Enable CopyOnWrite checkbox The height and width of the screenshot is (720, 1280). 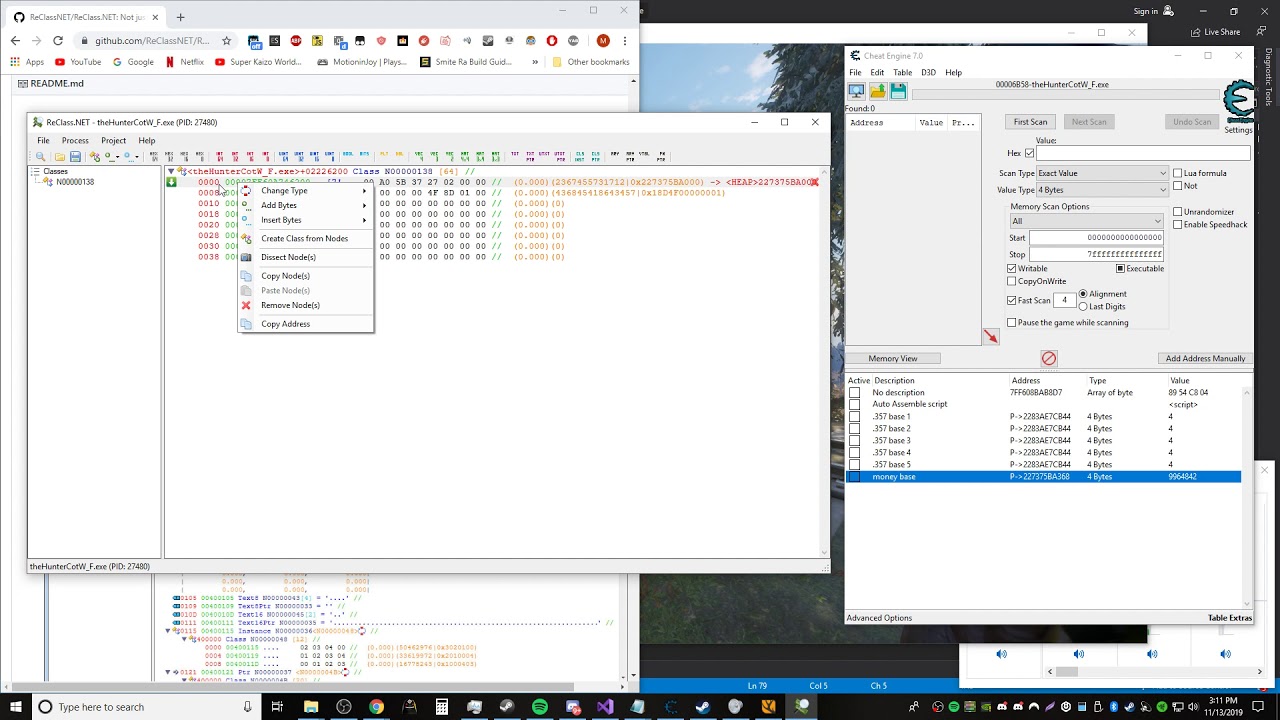[1012, 281]
